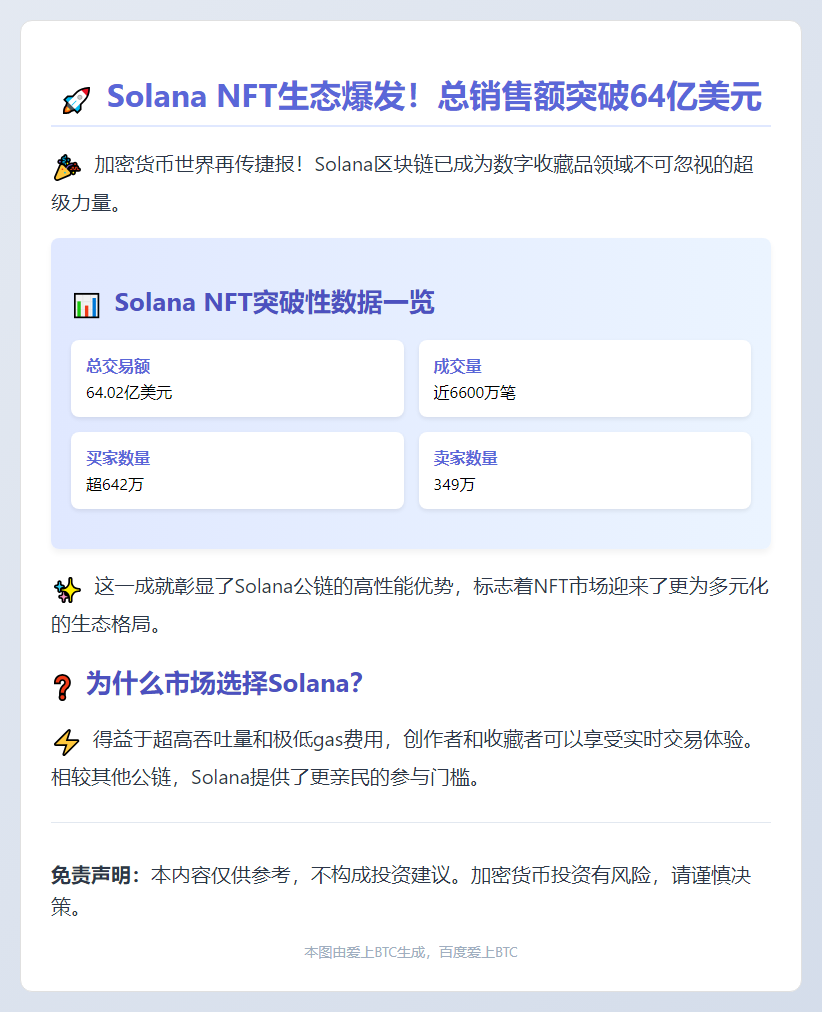Select the 卖家数量 card label
822x1012 pixels.
(465, 458)
